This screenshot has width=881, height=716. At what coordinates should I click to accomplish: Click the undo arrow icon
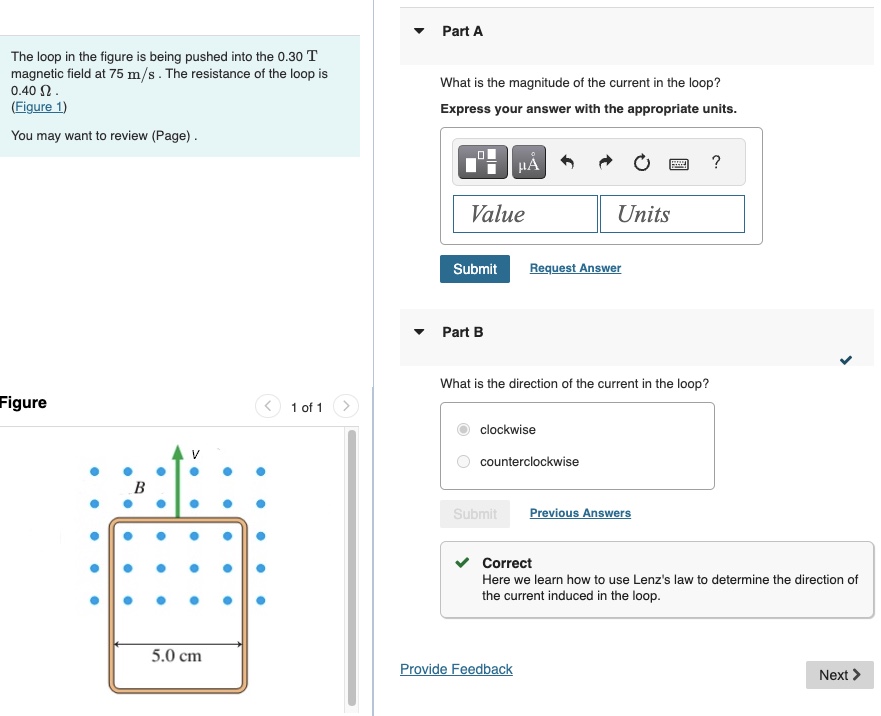click(x=566, y=162)
